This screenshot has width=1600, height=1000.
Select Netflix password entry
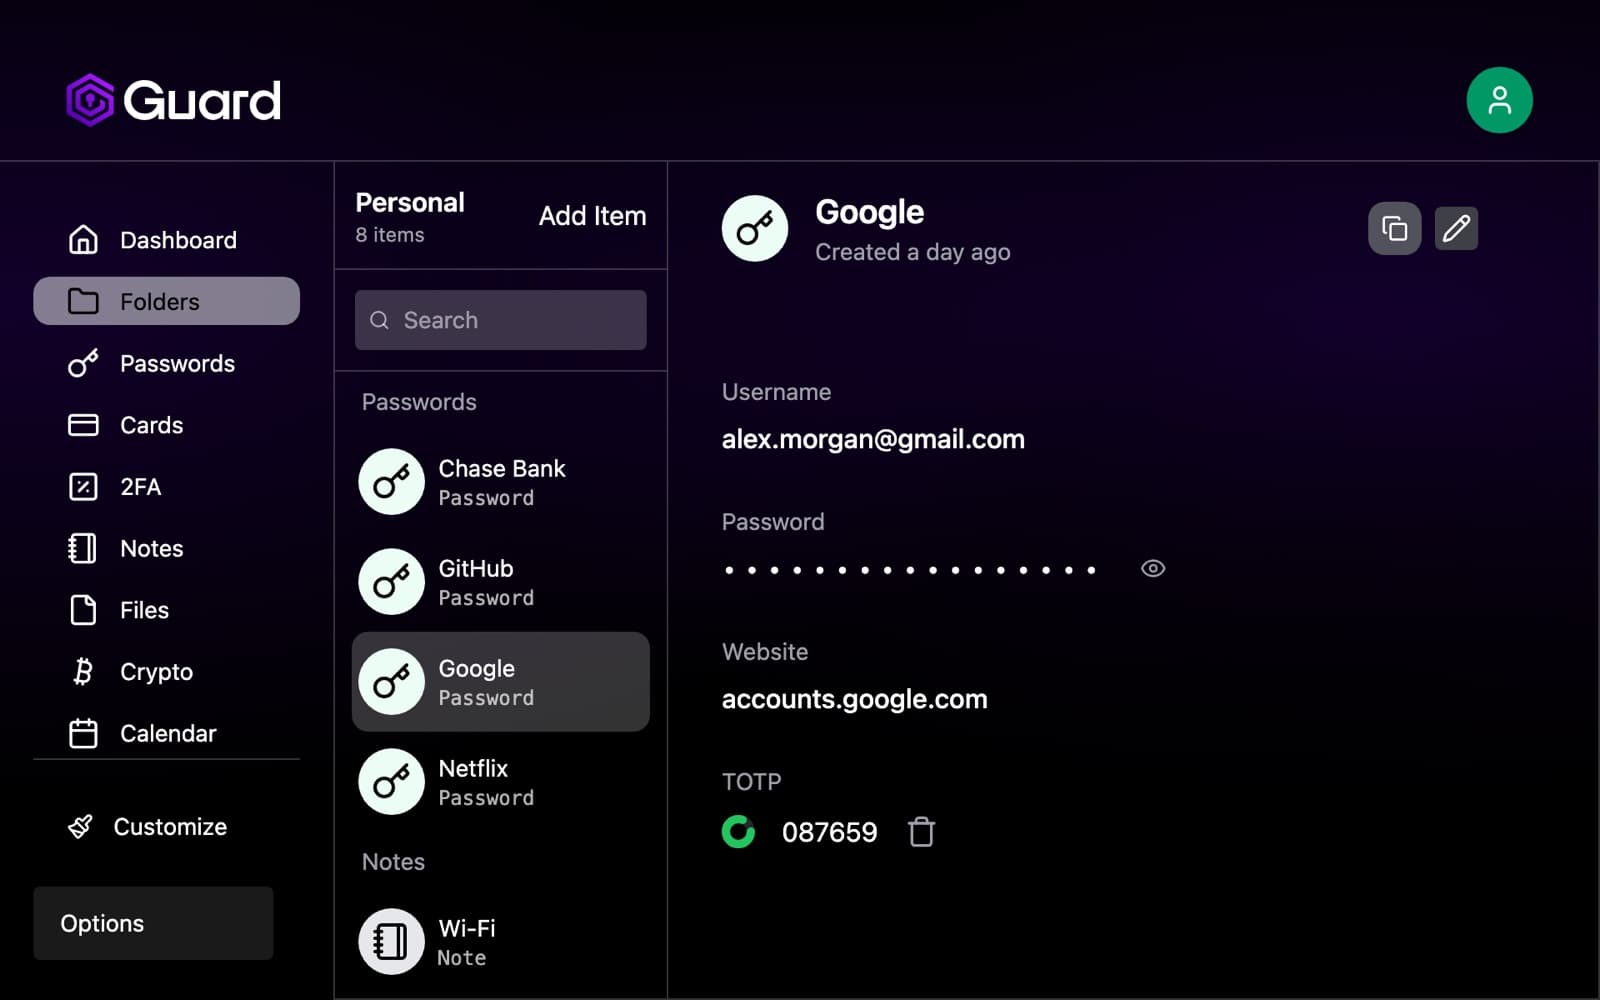pyautogui.click(x=500, y=782)
